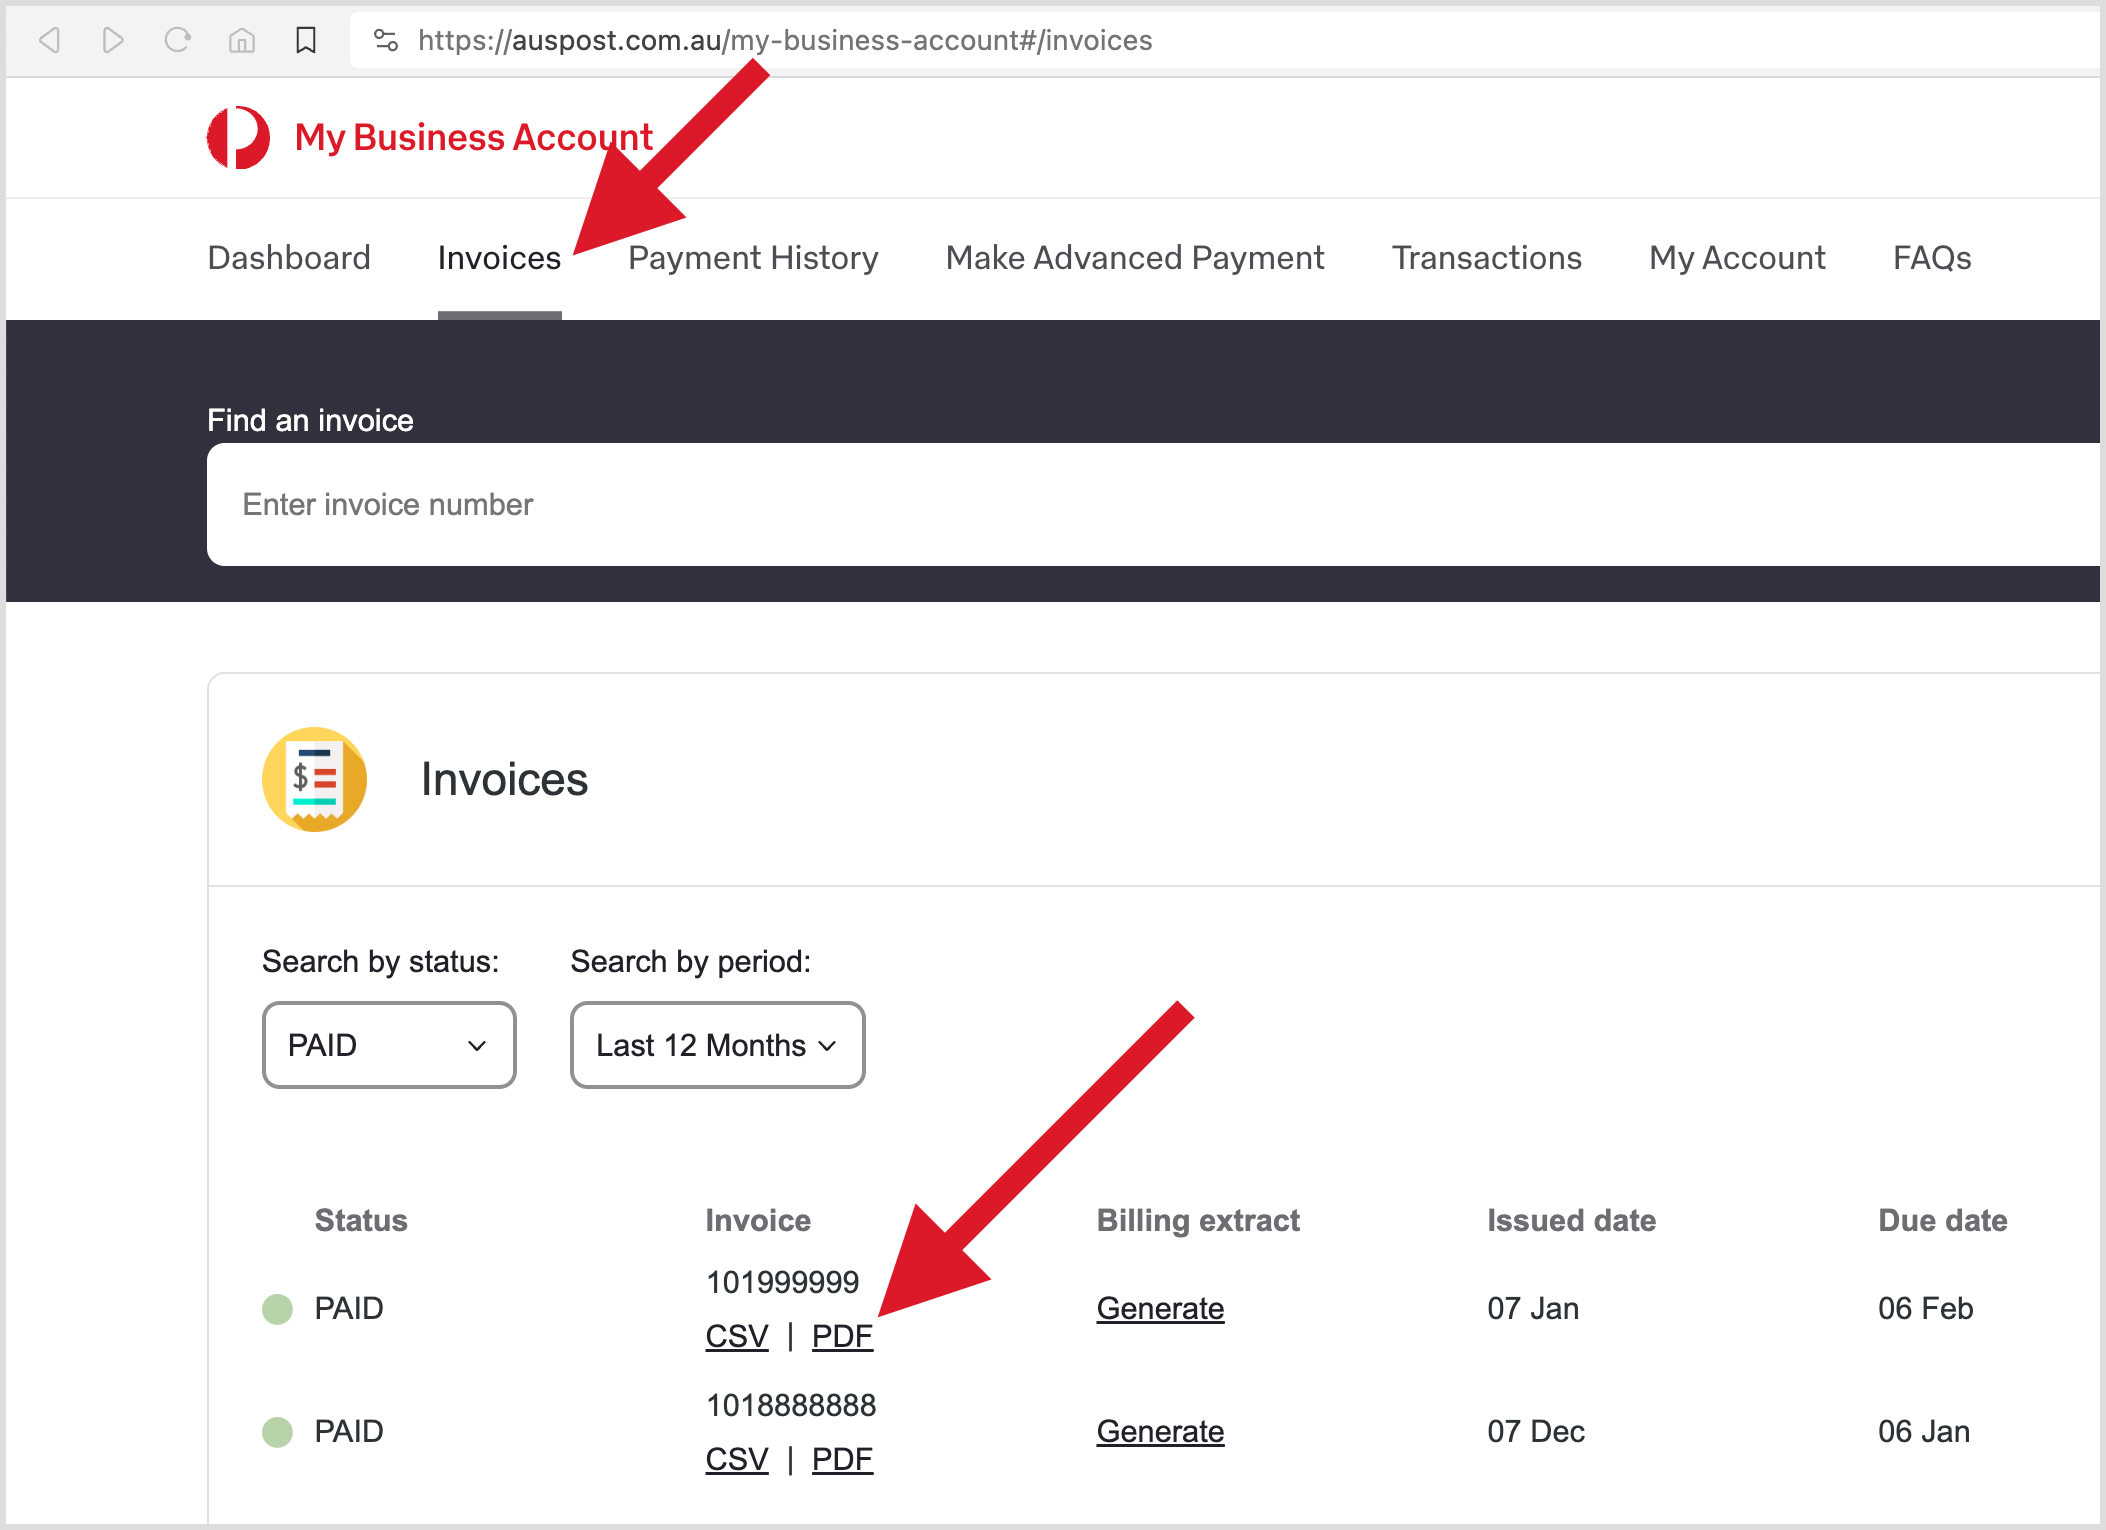
Task: Click the green PAID status indicator dot
Action: point(276,1307)
